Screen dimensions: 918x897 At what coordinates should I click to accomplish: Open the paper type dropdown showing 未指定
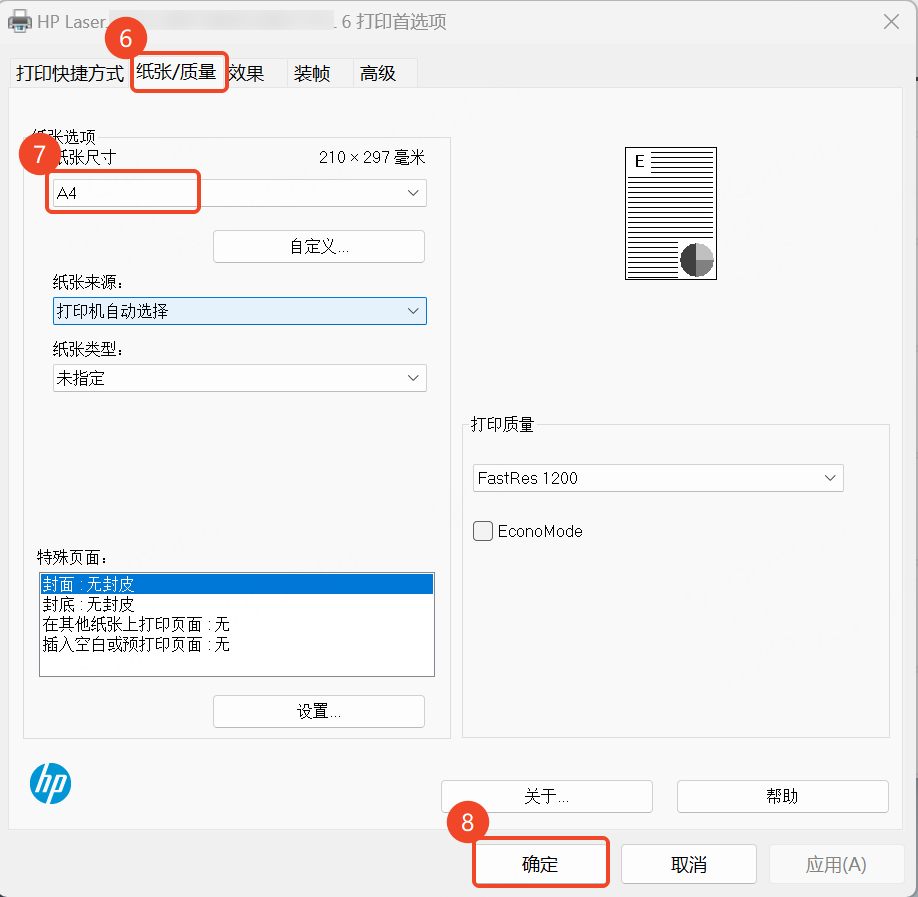tap(239, 378)
